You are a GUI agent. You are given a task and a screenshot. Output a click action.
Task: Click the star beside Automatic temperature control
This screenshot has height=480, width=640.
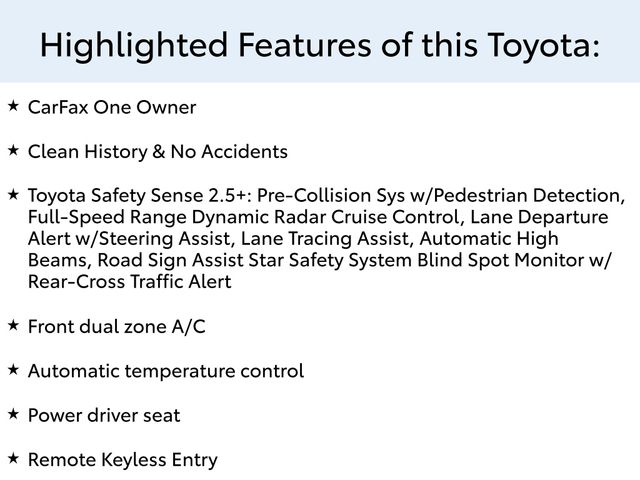13,370
